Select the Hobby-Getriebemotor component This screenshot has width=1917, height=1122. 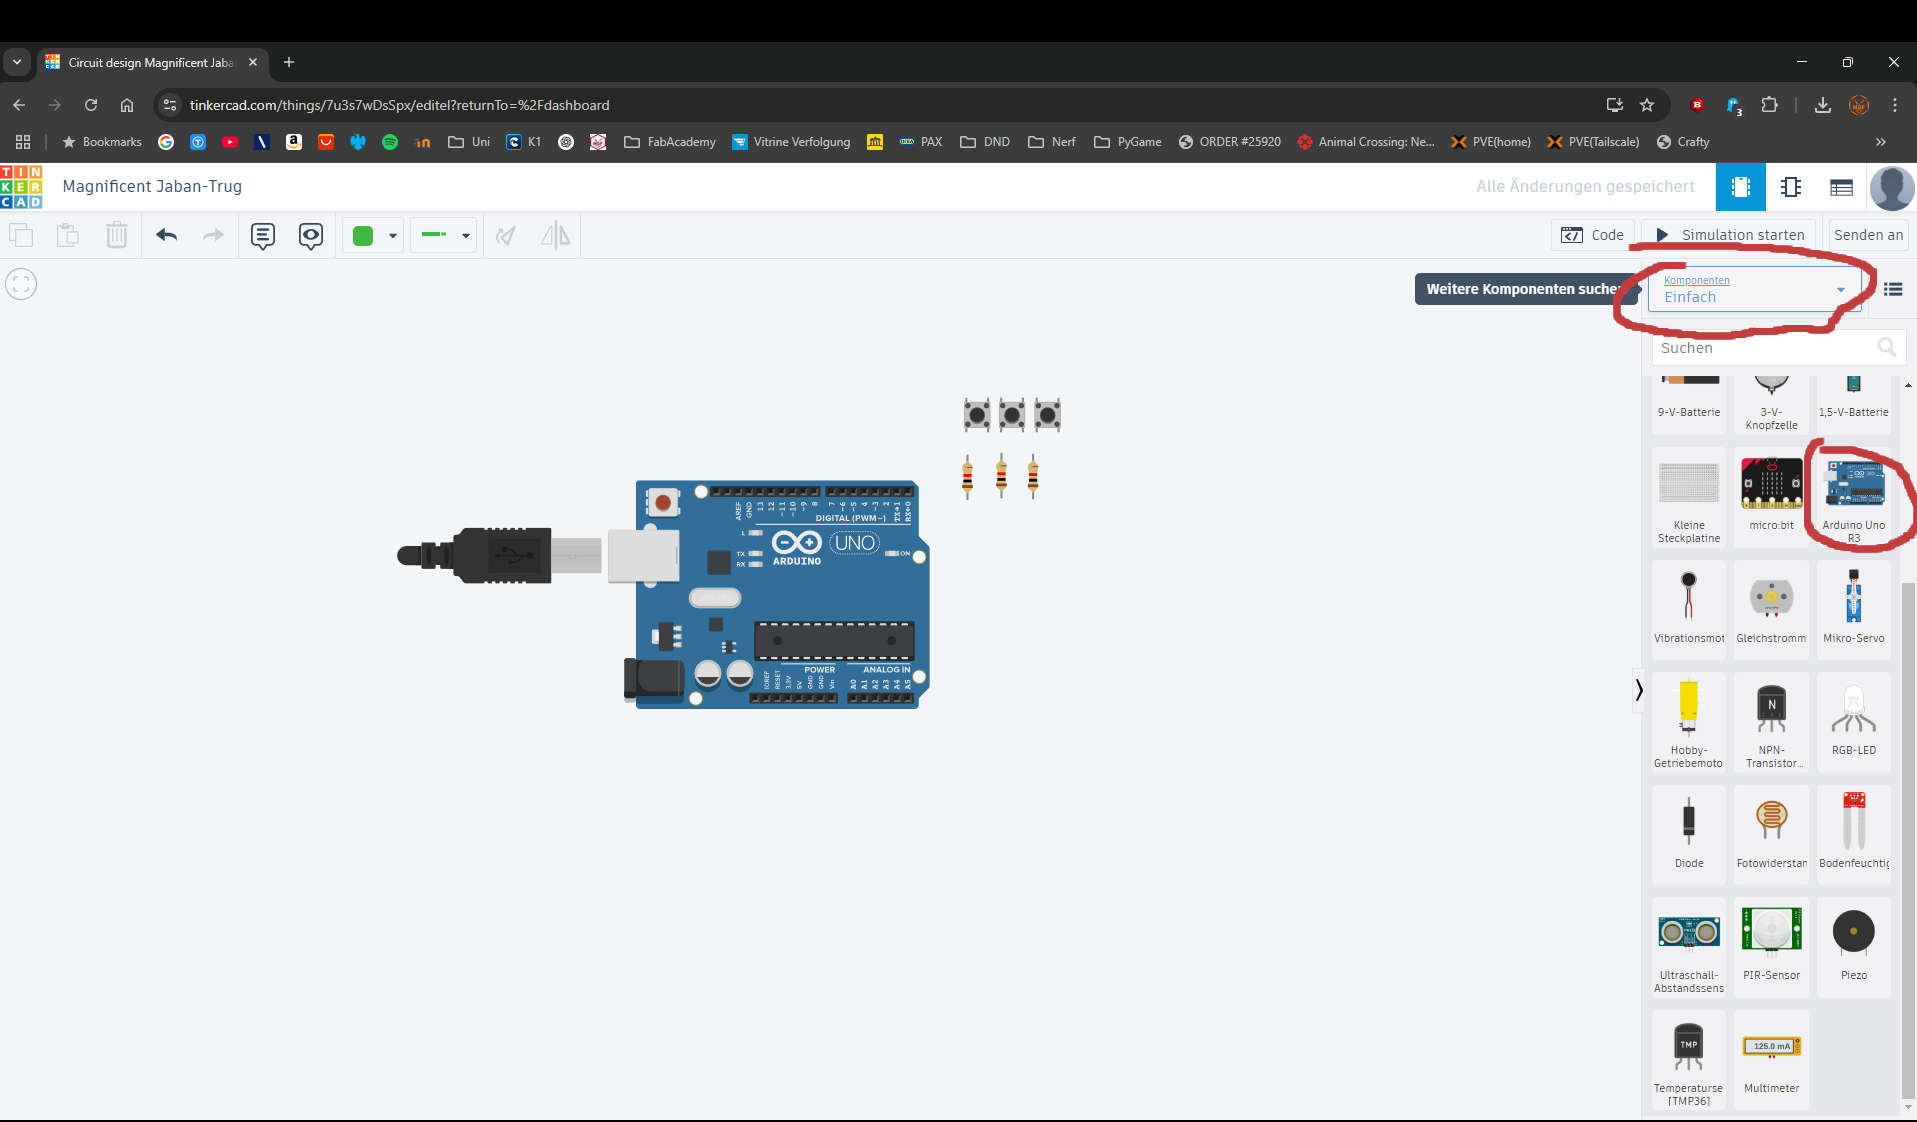pyautogui.click(x=1689, y=722)
